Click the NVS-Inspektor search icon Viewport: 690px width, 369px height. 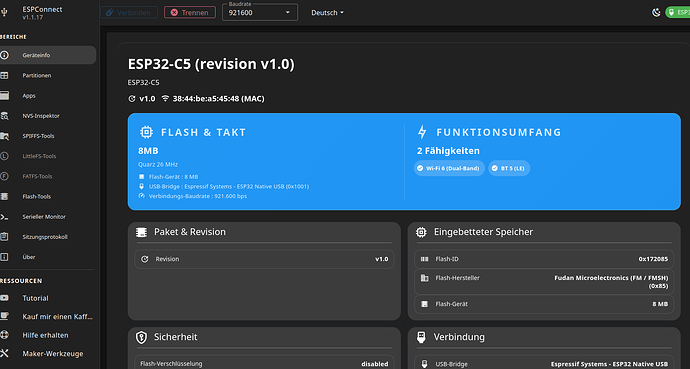(x=4, y=116)
